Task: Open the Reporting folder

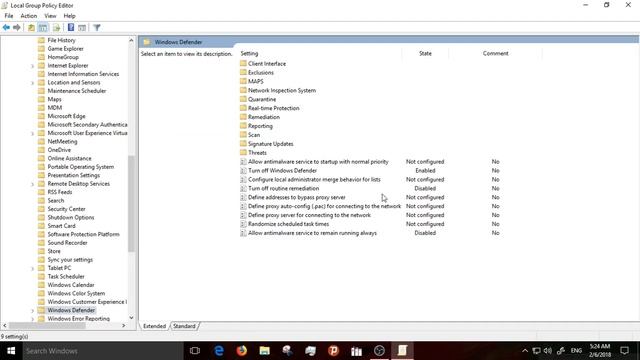Action: pyautogui.click(x=260, y=126)
